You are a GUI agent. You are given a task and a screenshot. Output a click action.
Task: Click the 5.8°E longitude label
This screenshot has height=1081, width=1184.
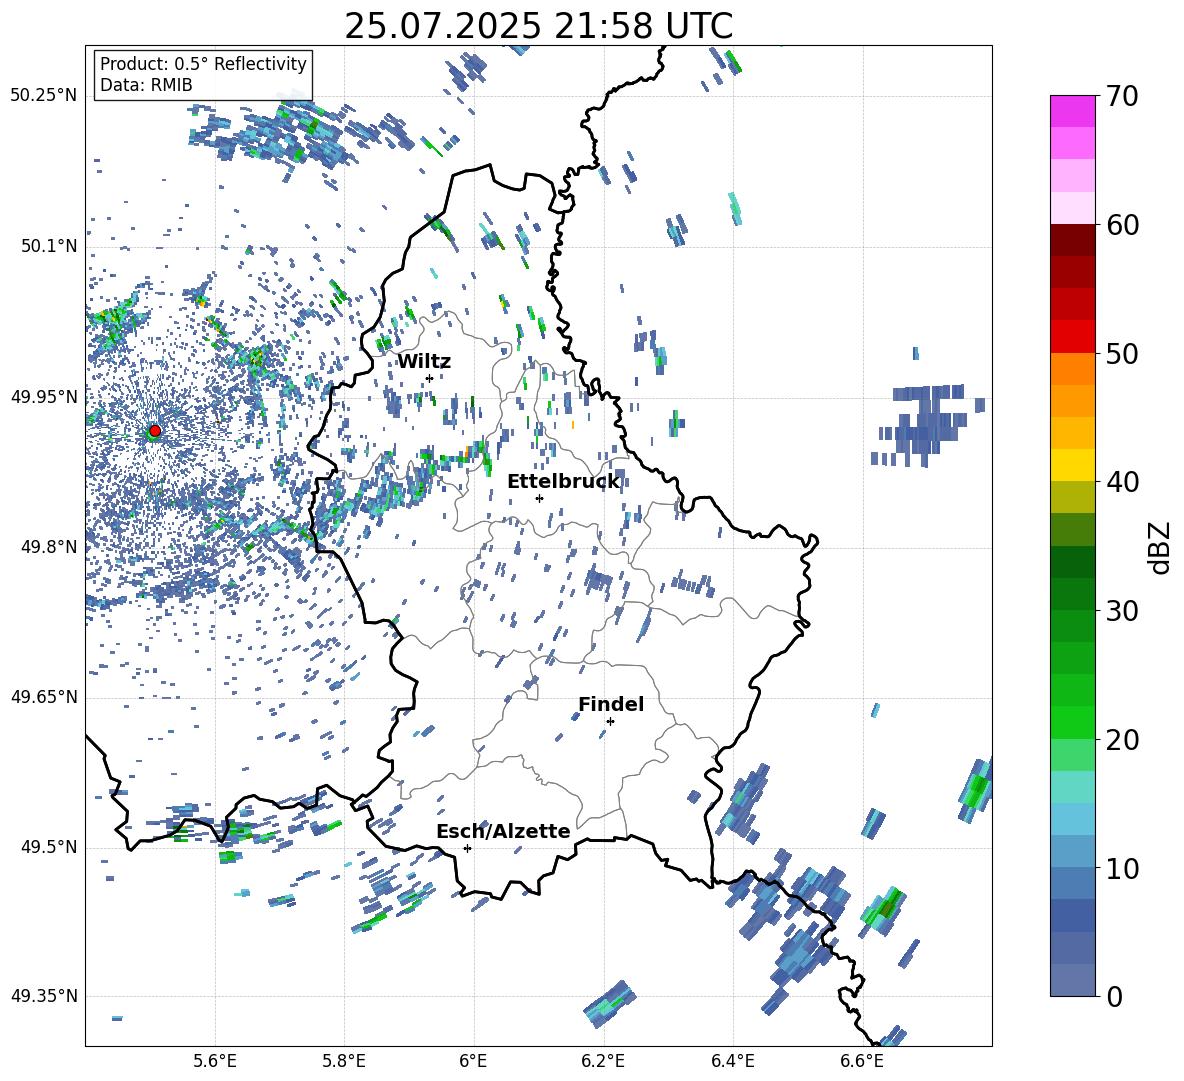click(x=344, y=1061)
